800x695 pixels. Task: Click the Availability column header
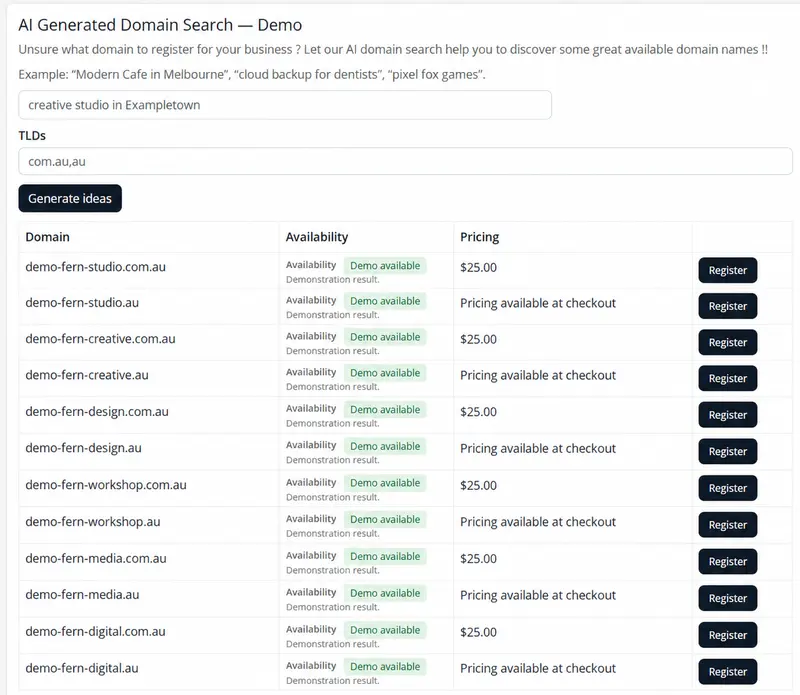pyautogui.click(x=317, y=237)
